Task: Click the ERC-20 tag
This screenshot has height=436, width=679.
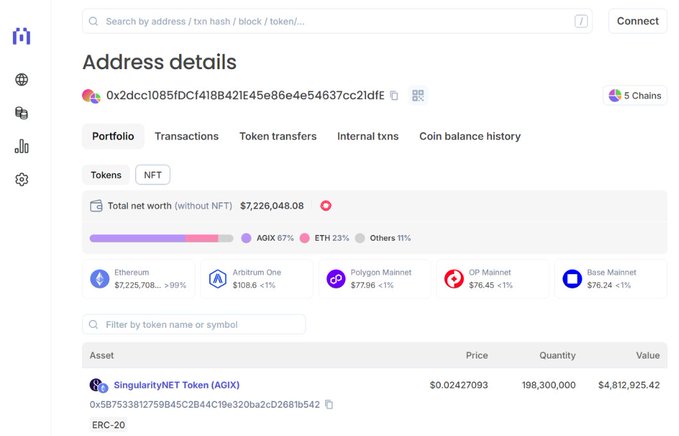Action: pos(108,425)
